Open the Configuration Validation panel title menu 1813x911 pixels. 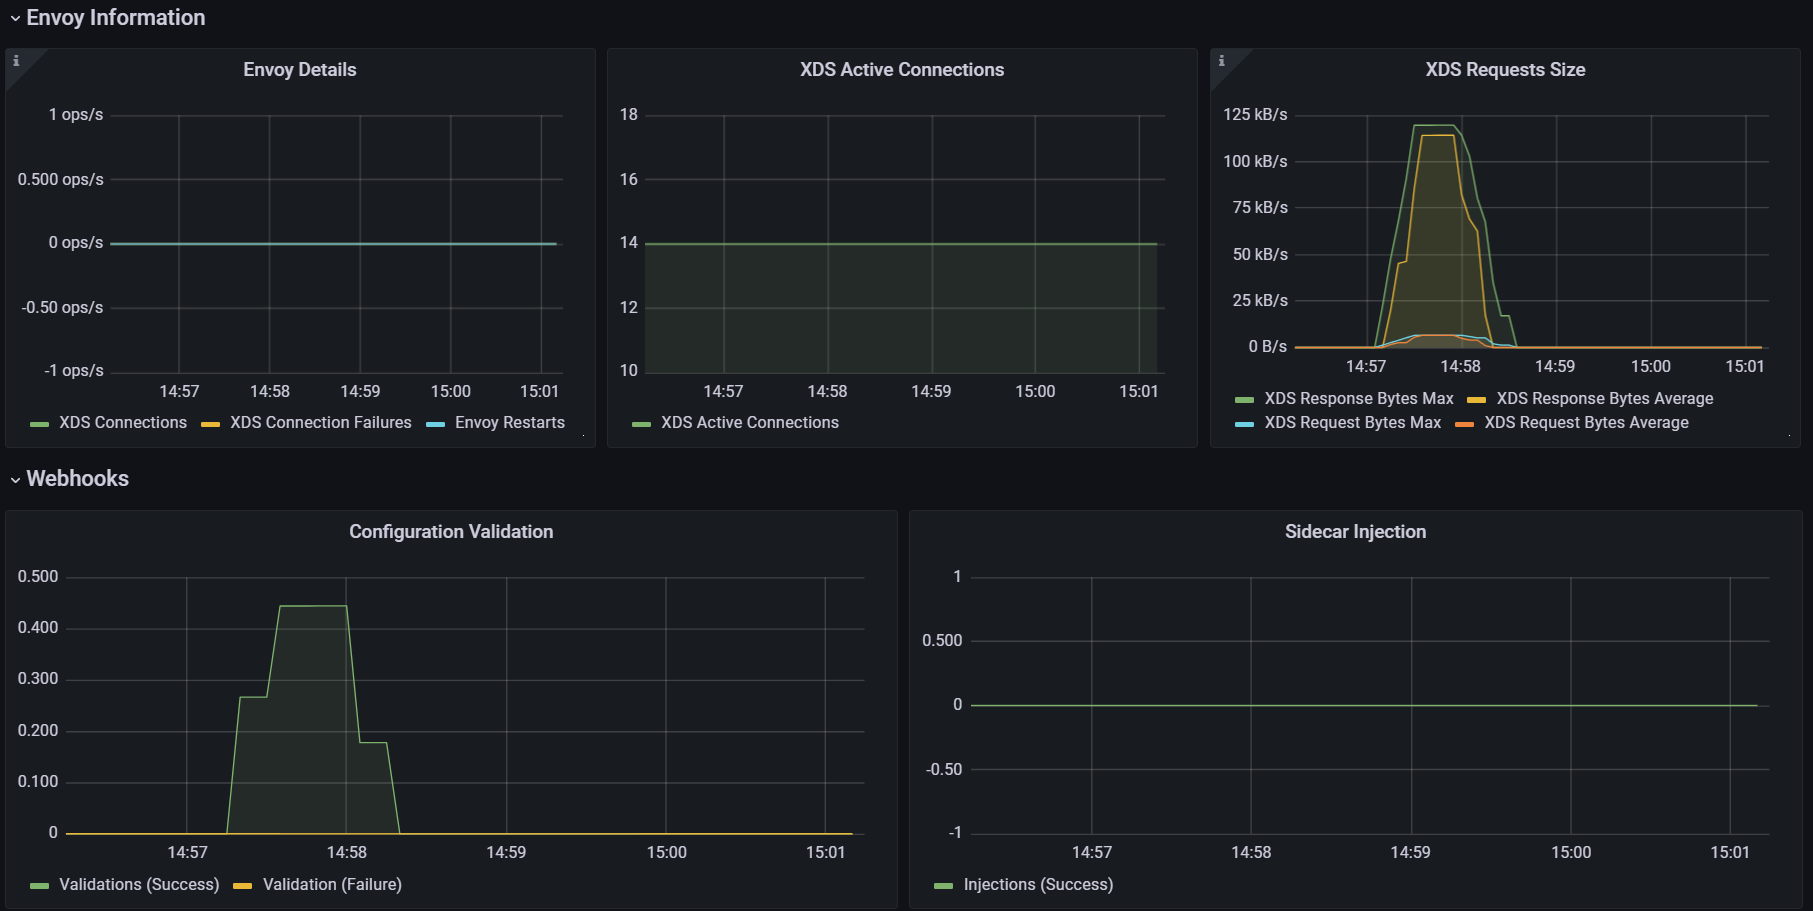pos(451,532)
